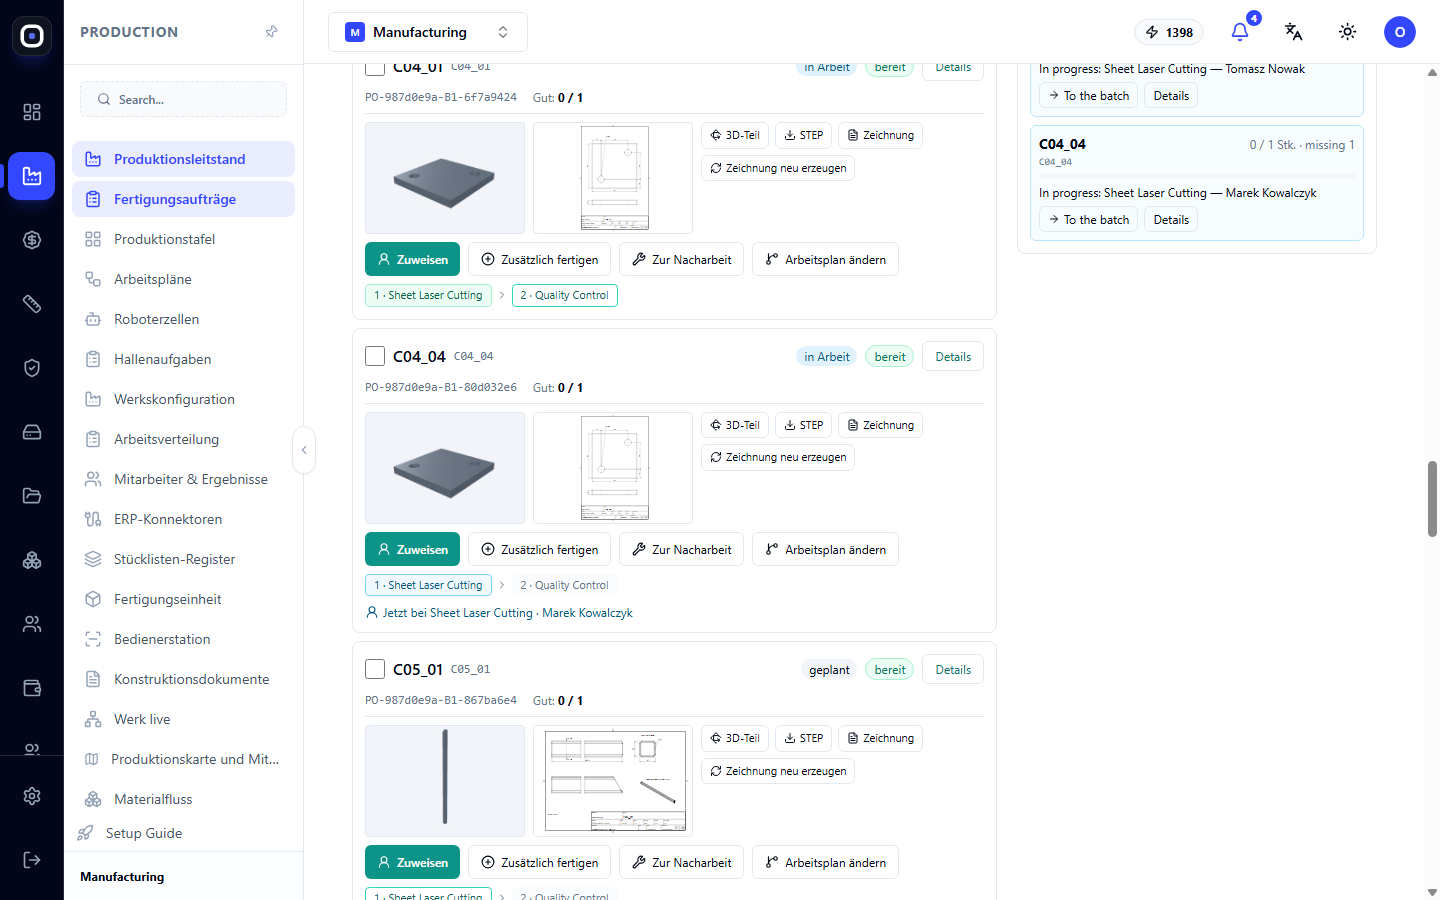Open Details for C05_01
Screen dimensions: 1440x900
[953, 670]
